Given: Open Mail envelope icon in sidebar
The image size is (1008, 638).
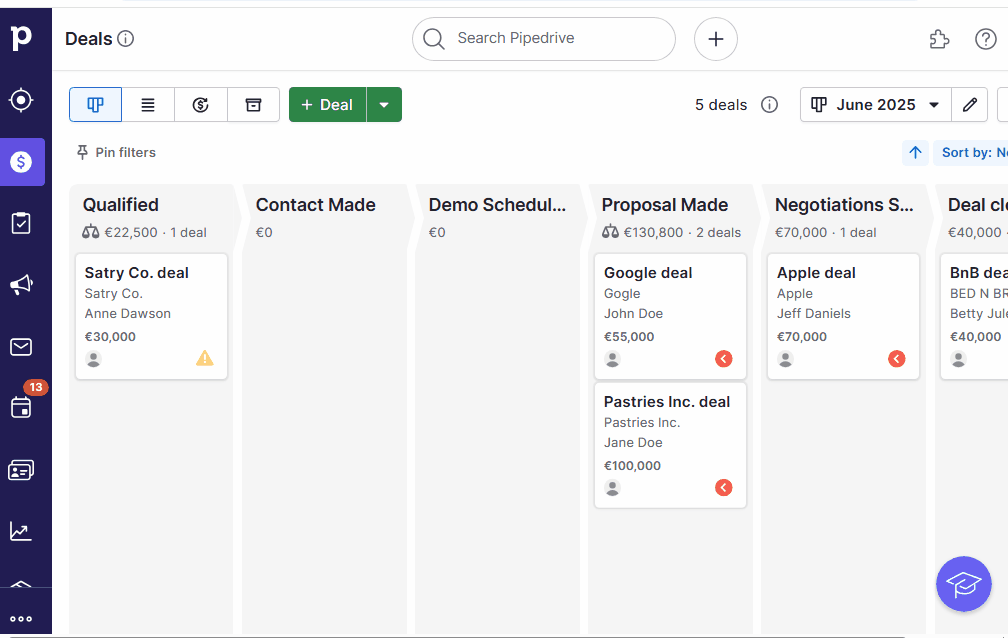Looking at the screenshot, I should pos(21,347).
